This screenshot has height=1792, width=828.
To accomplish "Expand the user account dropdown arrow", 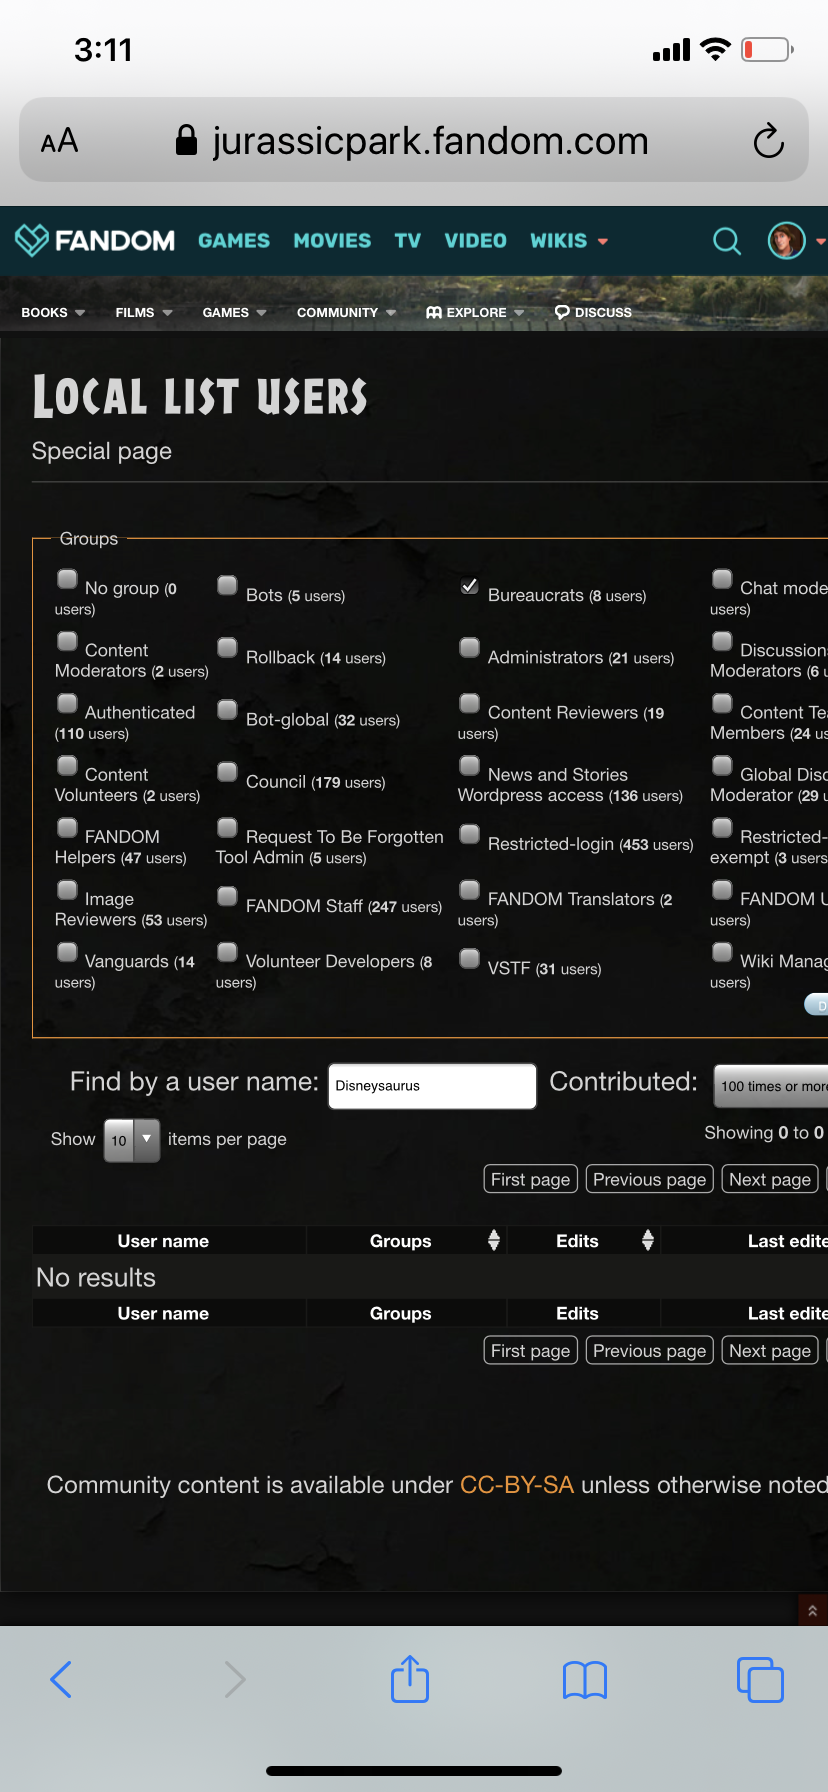I will coord(821,242).
